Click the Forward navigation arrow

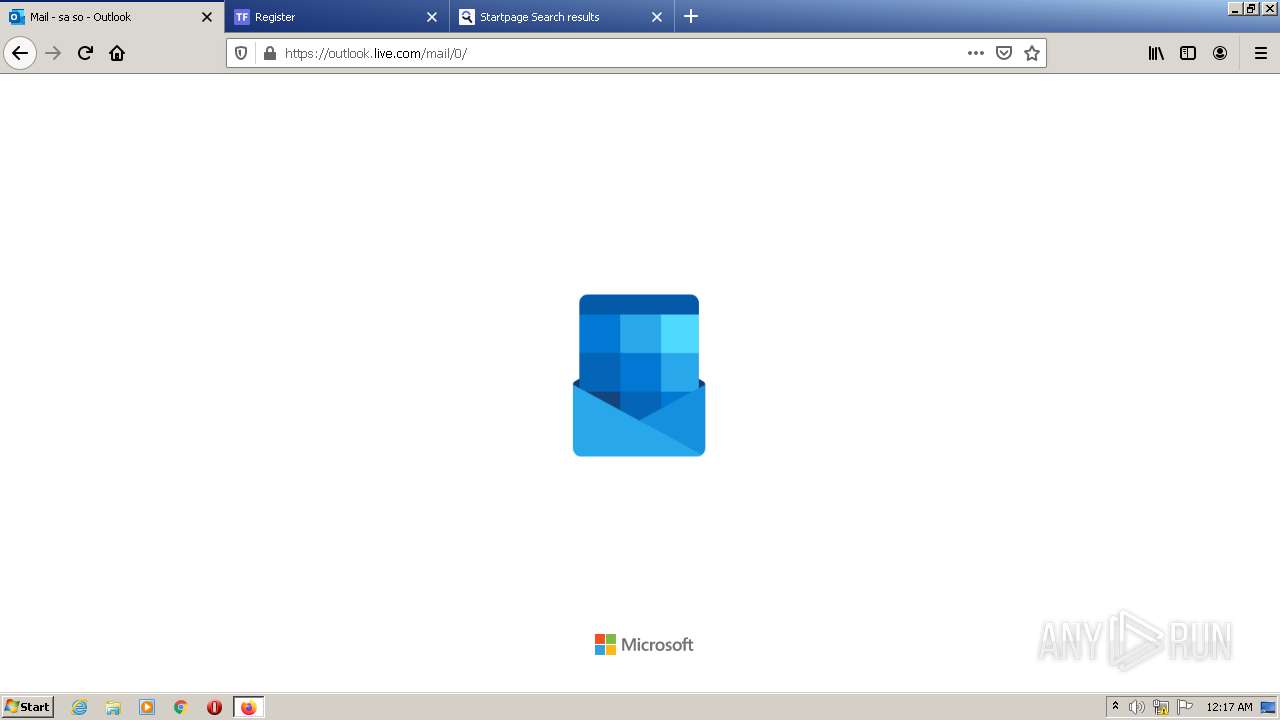(x=53, y=53)
